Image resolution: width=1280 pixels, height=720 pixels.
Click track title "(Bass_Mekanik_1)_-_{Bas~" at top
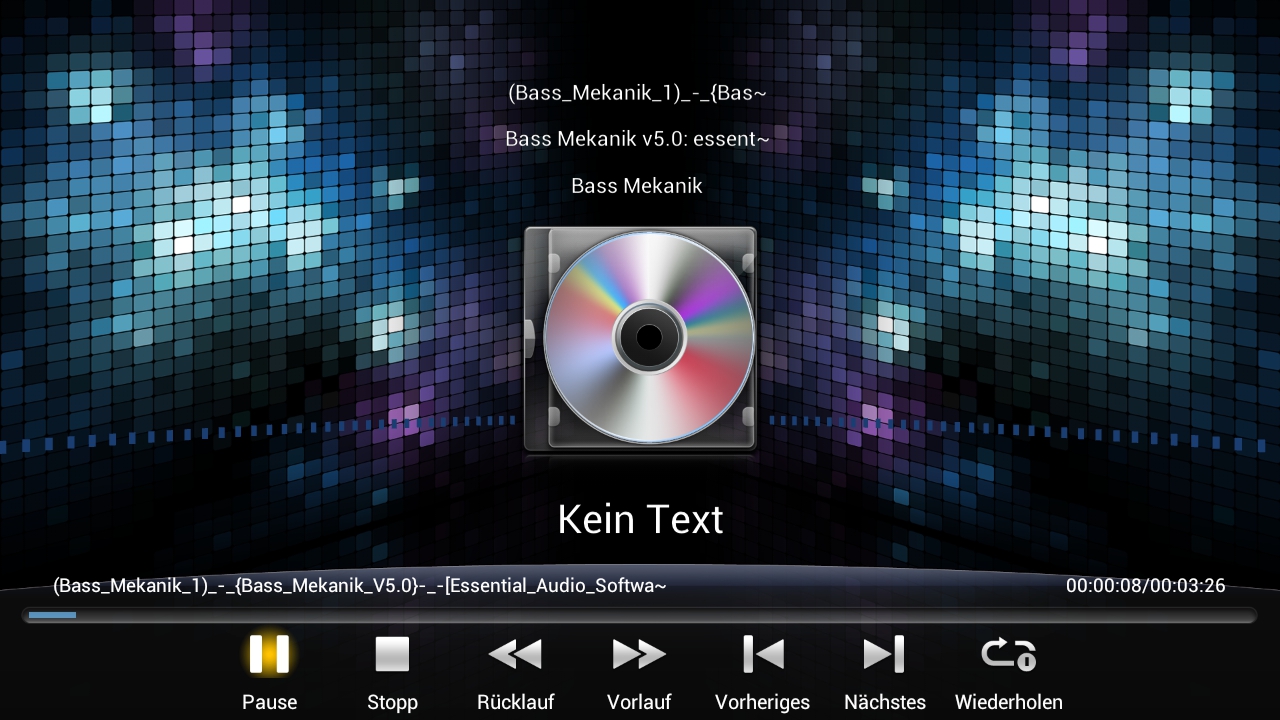point(638,93)
